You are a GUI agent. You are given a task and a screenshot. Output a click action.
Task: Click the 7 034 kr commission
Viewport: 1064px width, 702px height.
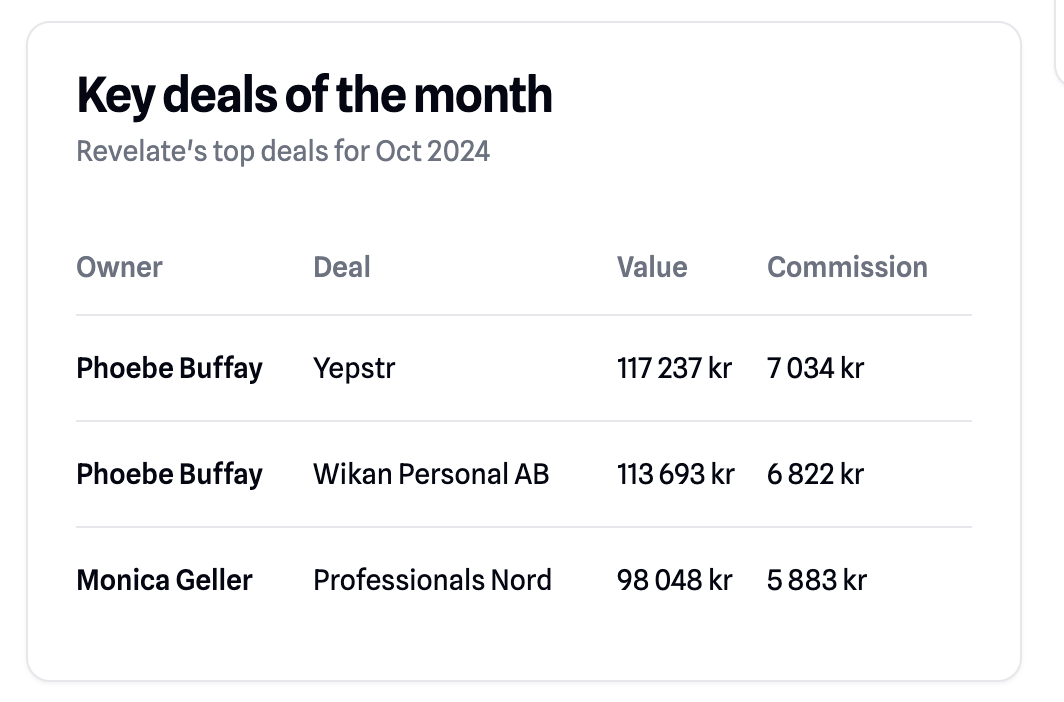click(x=815, y=368)
